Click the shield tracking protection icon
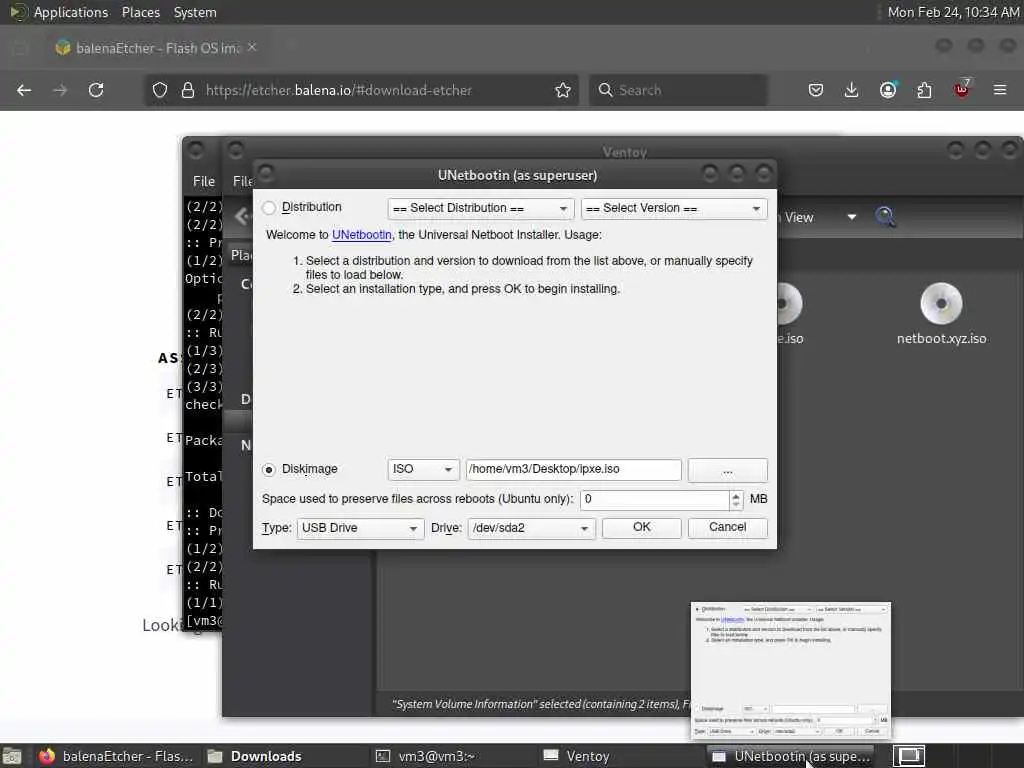The width and height of the screenshot is (1024, 768). coord(160,90)
